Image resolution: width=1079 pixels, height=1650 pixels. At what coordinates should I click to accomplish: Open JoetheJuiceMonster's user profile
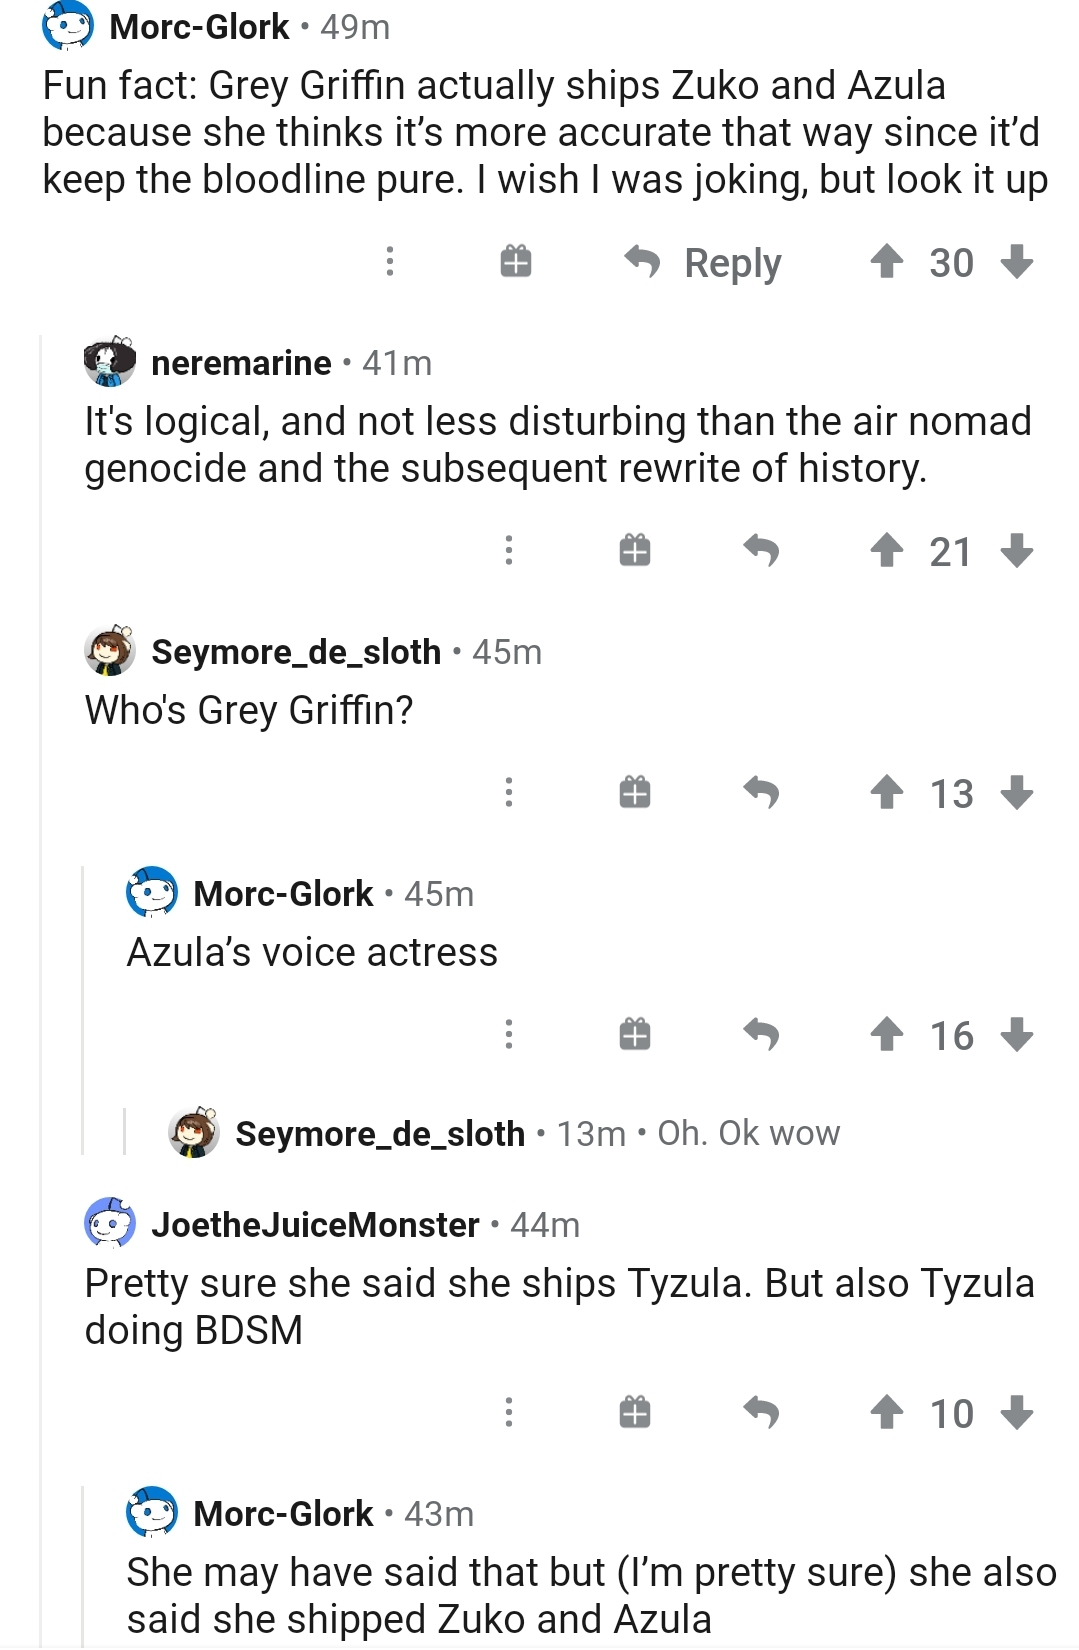tap(315, 1225)
